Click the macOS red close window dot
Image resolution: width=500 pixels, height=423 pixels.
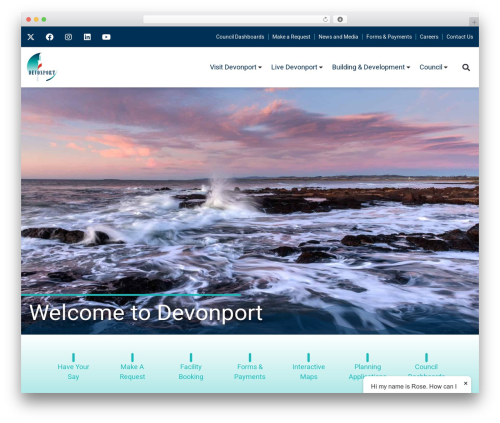point(29,20)
